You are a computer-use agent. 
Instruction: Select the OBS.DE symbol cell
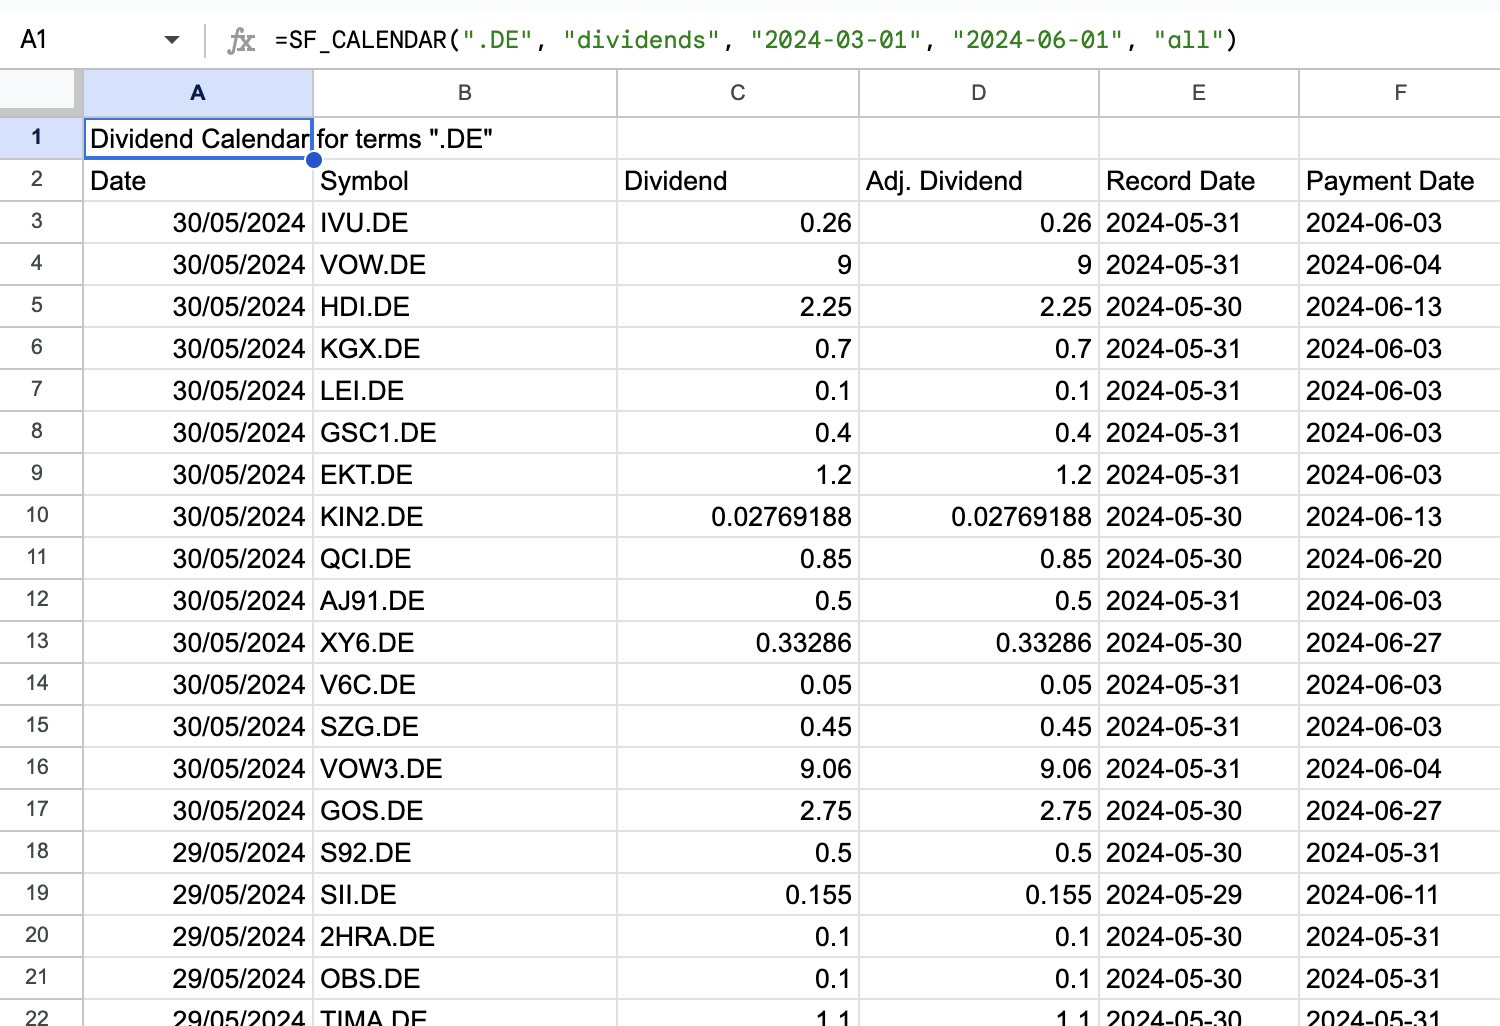(465, 979)
